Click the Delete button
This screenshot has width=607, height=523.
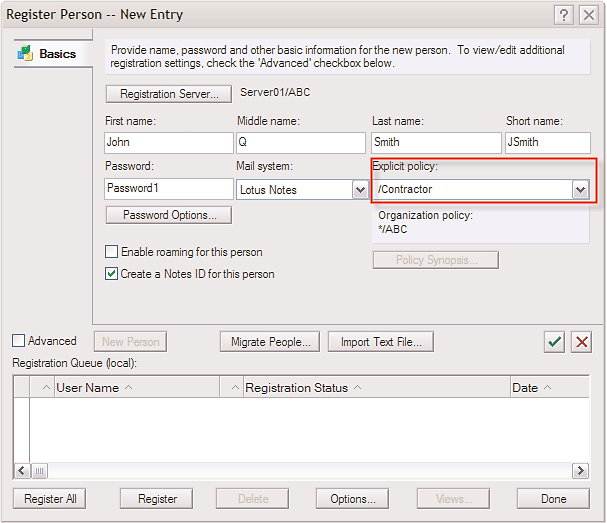click(x=253, y=499)
